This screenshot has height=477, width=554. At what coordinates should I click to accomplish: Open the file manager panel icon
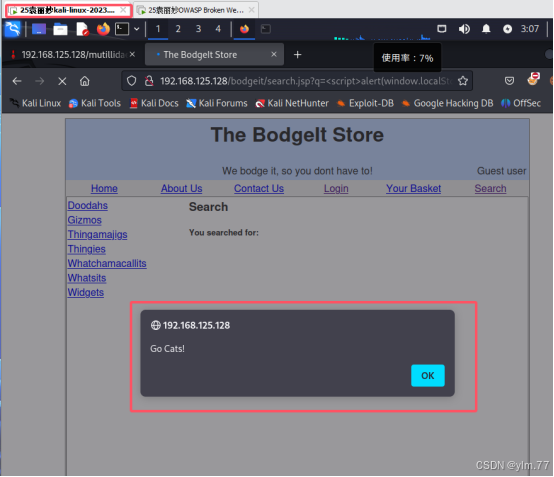coord(60,29)
